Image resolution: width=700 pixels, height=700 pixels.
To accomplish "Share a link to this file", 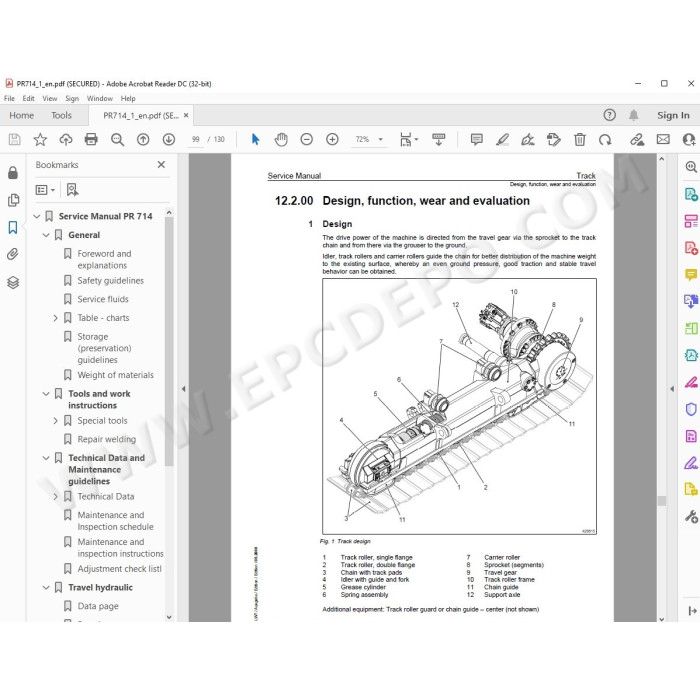I will [x=637, y=140].
